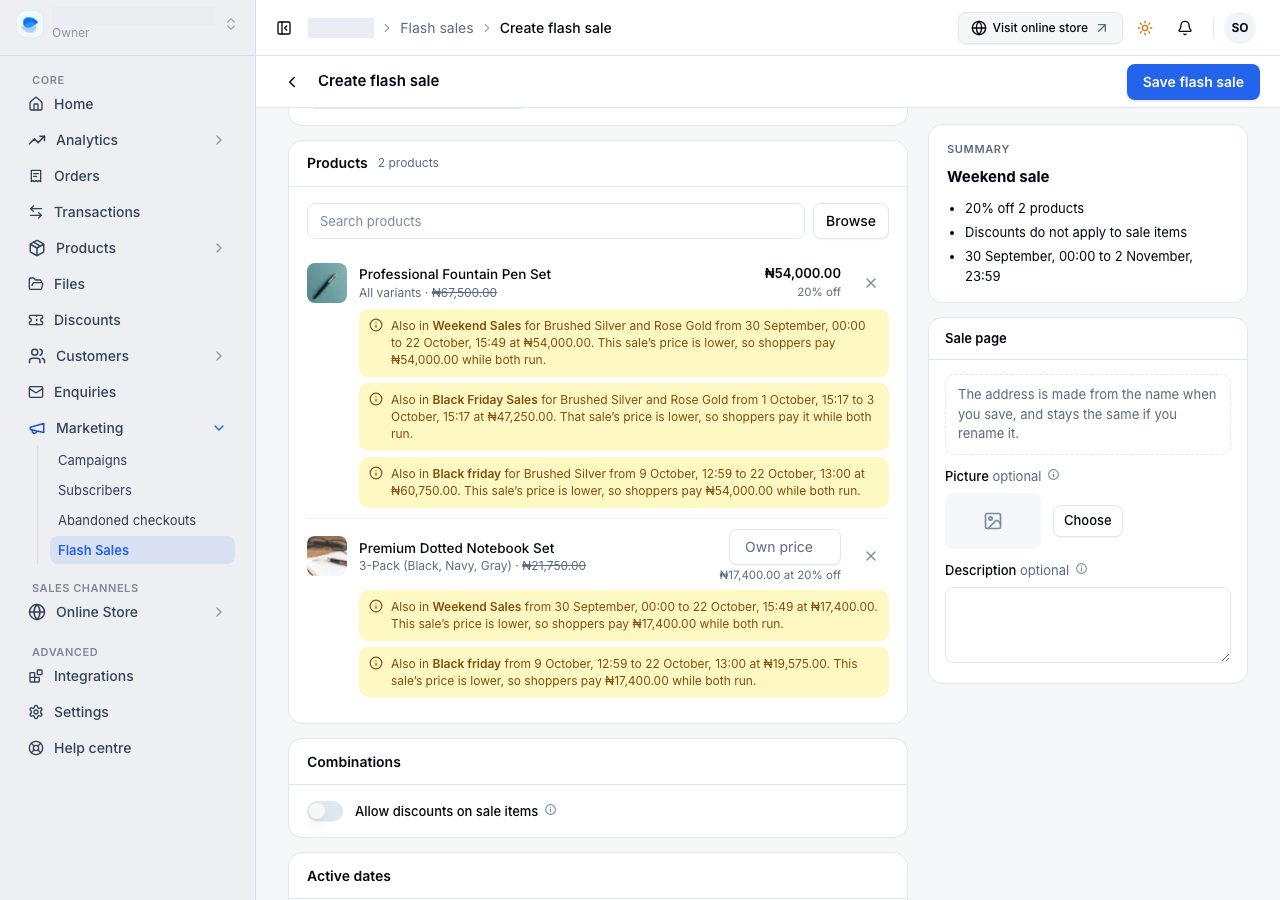Image resolution: width=1280 pixels, height=900 pixels.
Task: Click Browse products button
Action: tap(851, 221)
